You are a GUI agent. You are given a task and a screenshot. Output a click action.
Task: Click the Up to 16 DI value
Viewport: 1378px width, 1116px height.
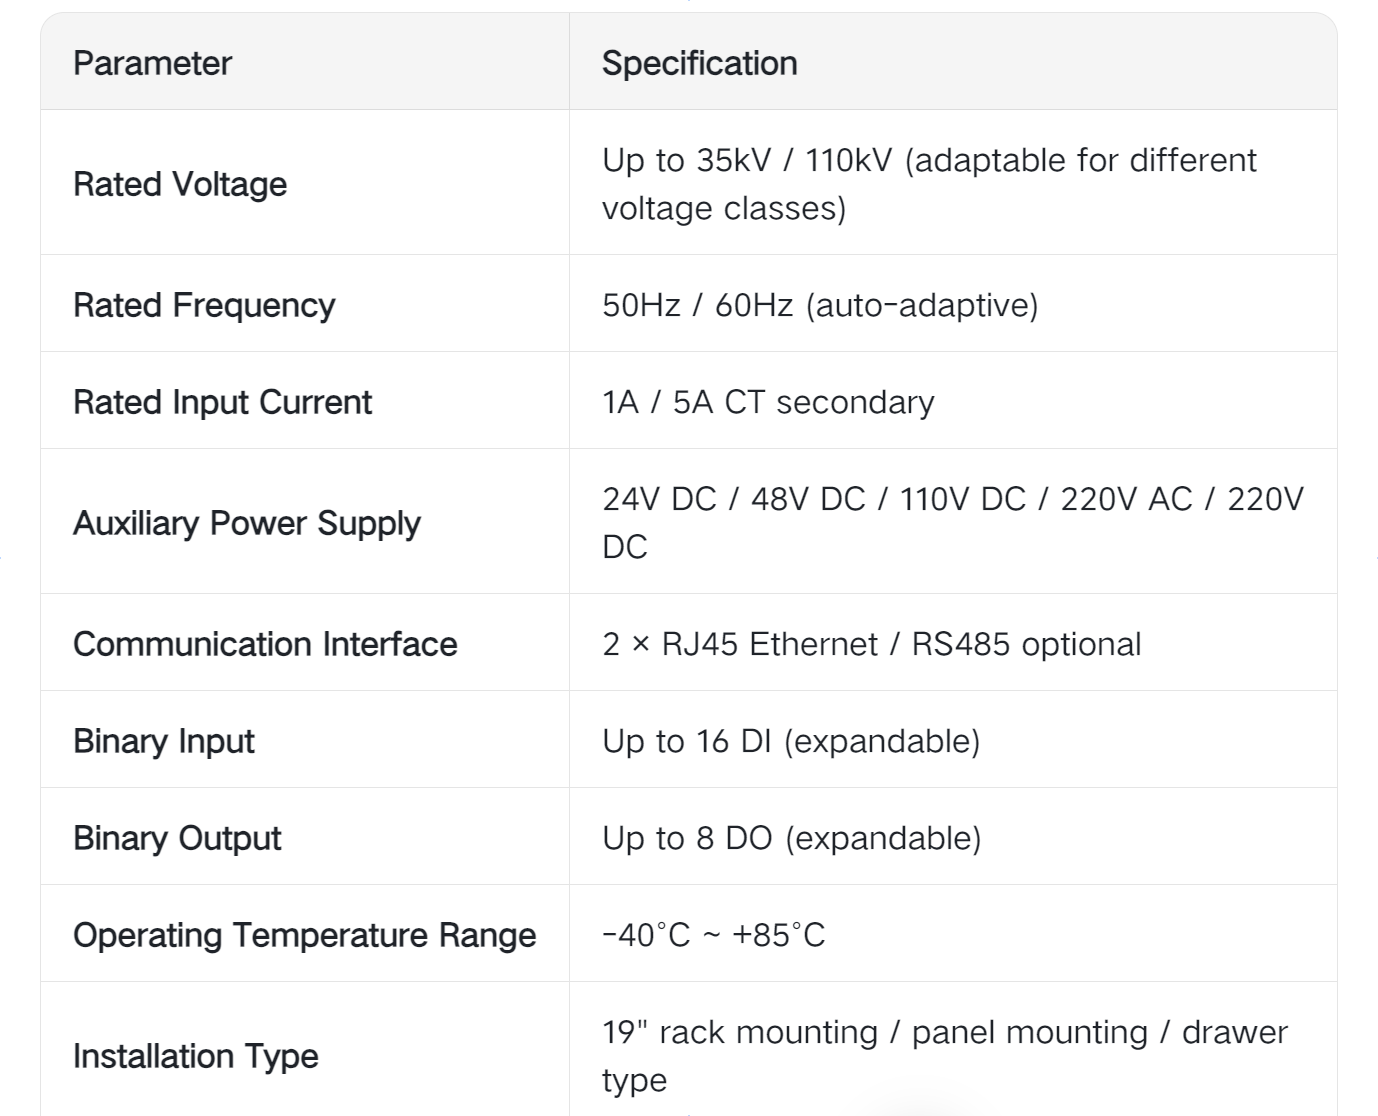point(791,741)
